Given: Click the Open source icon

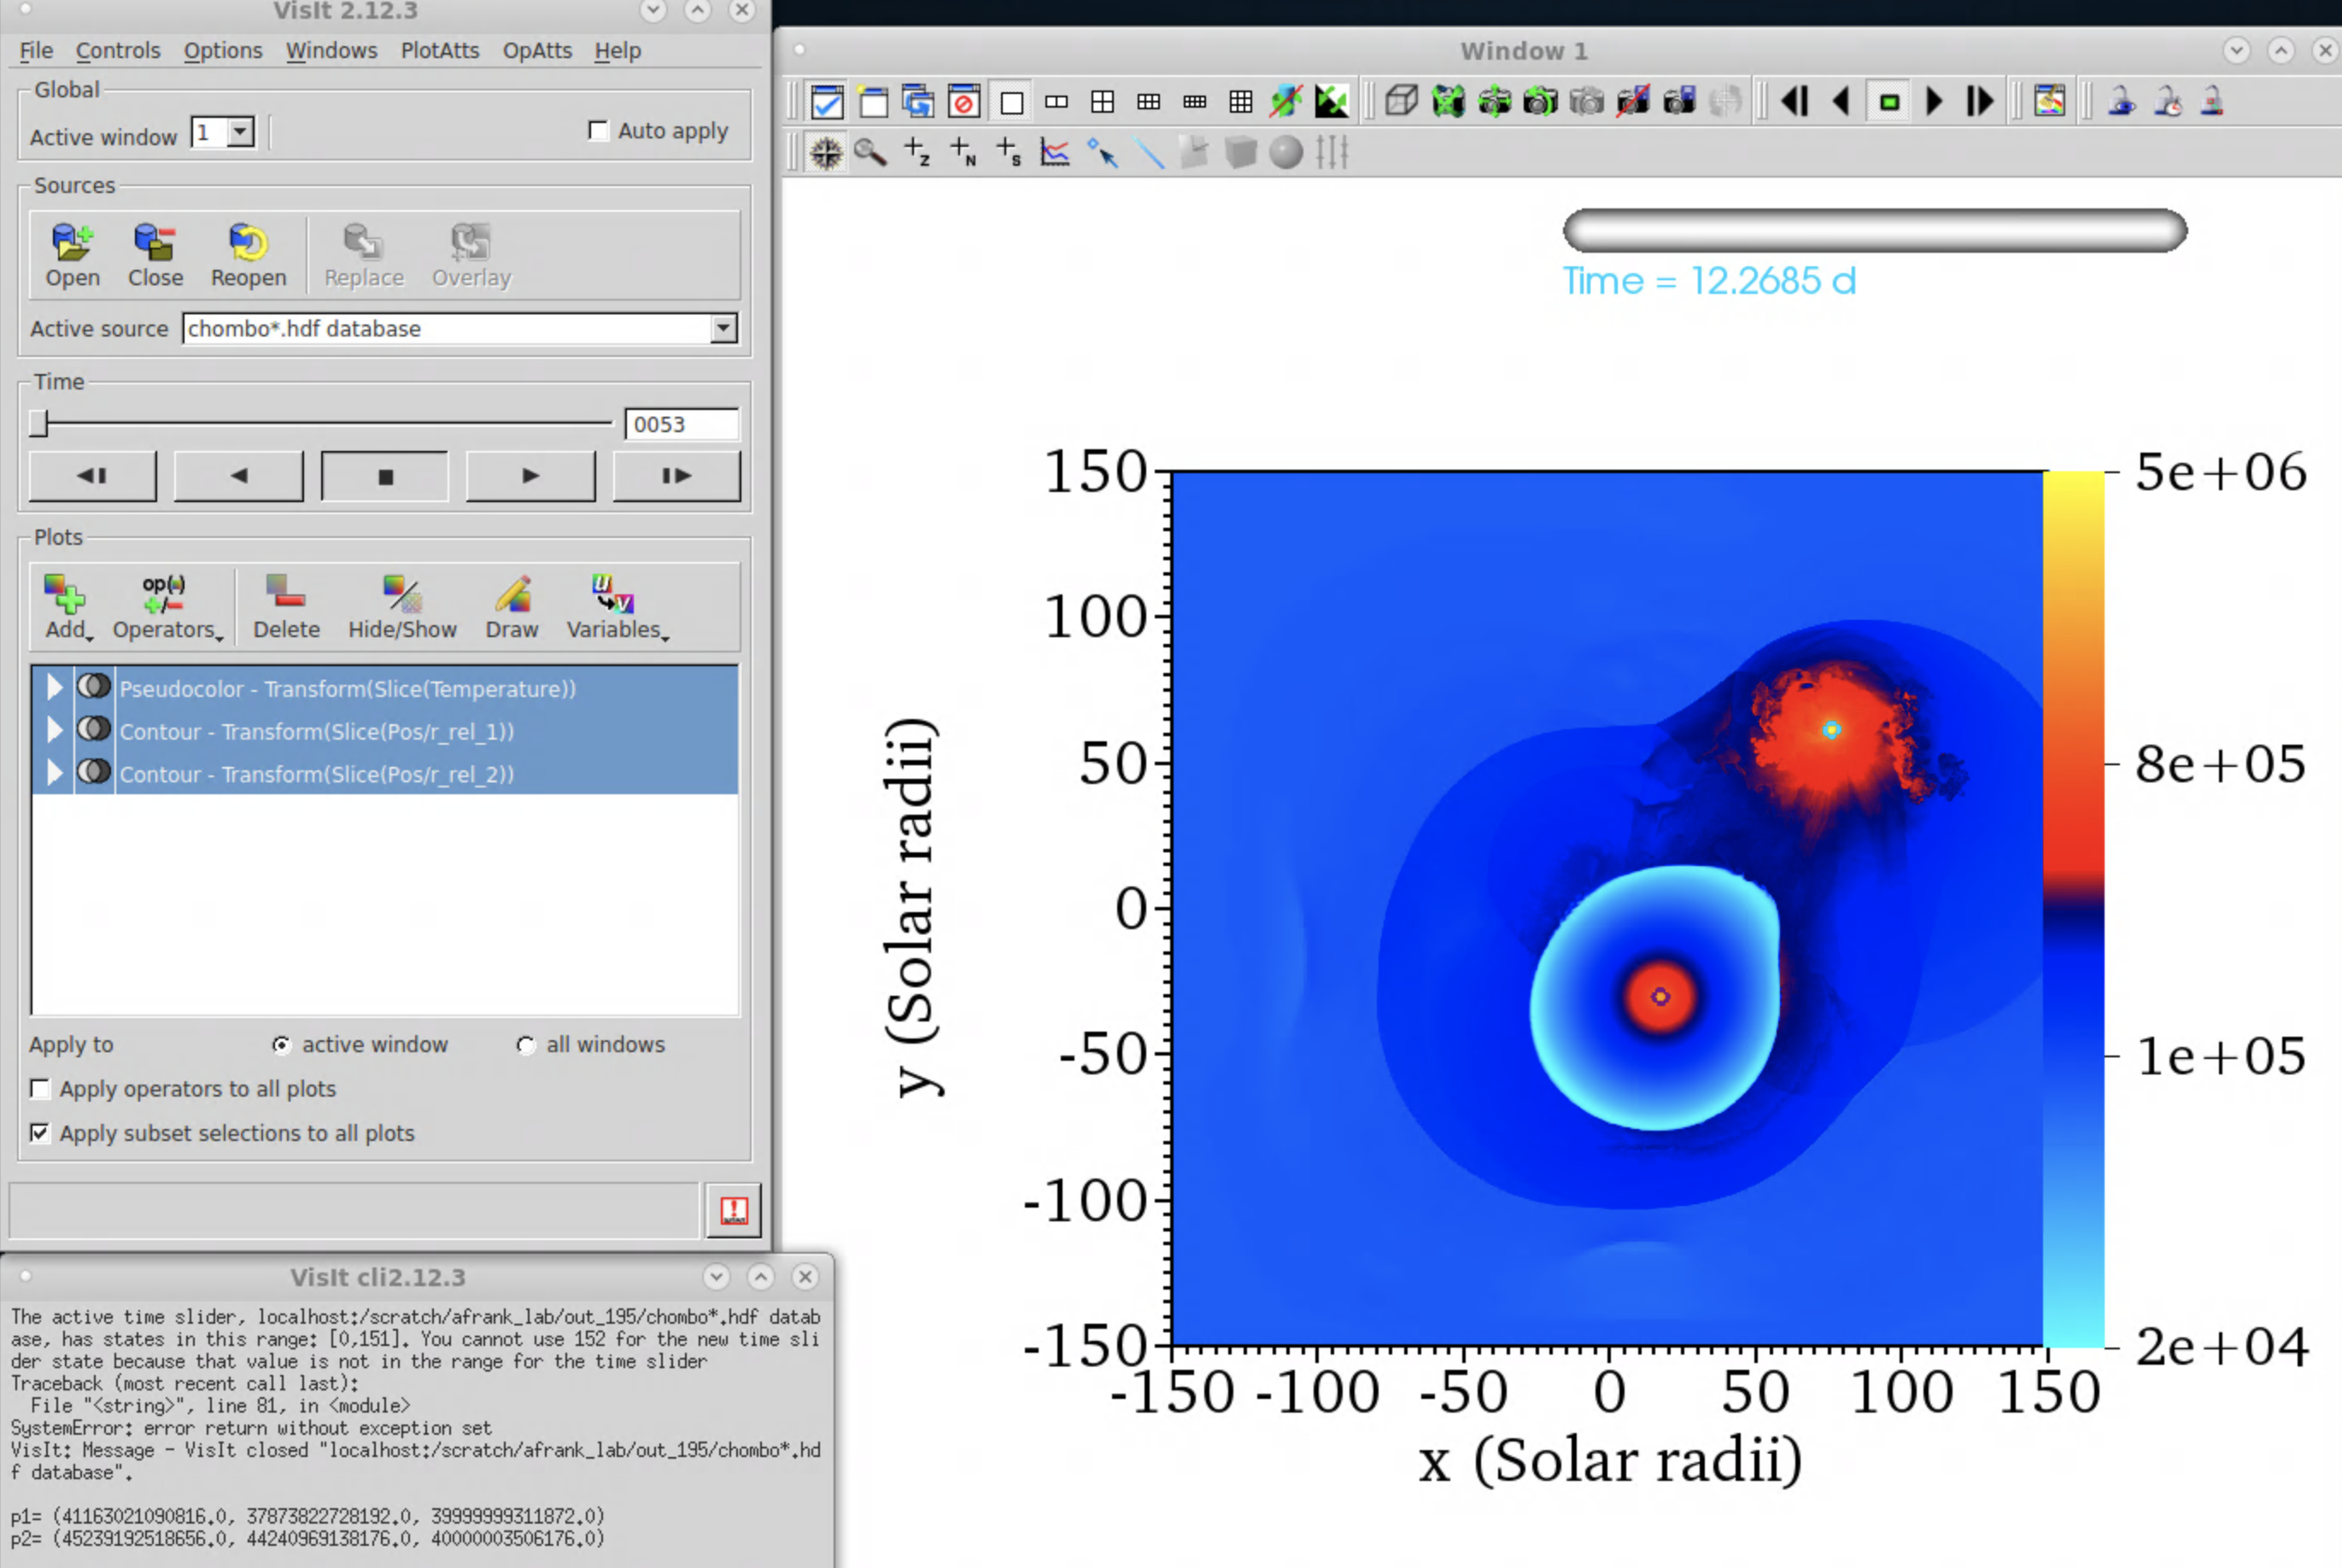Looking at the screenshot, I should [x=72, y=242].
